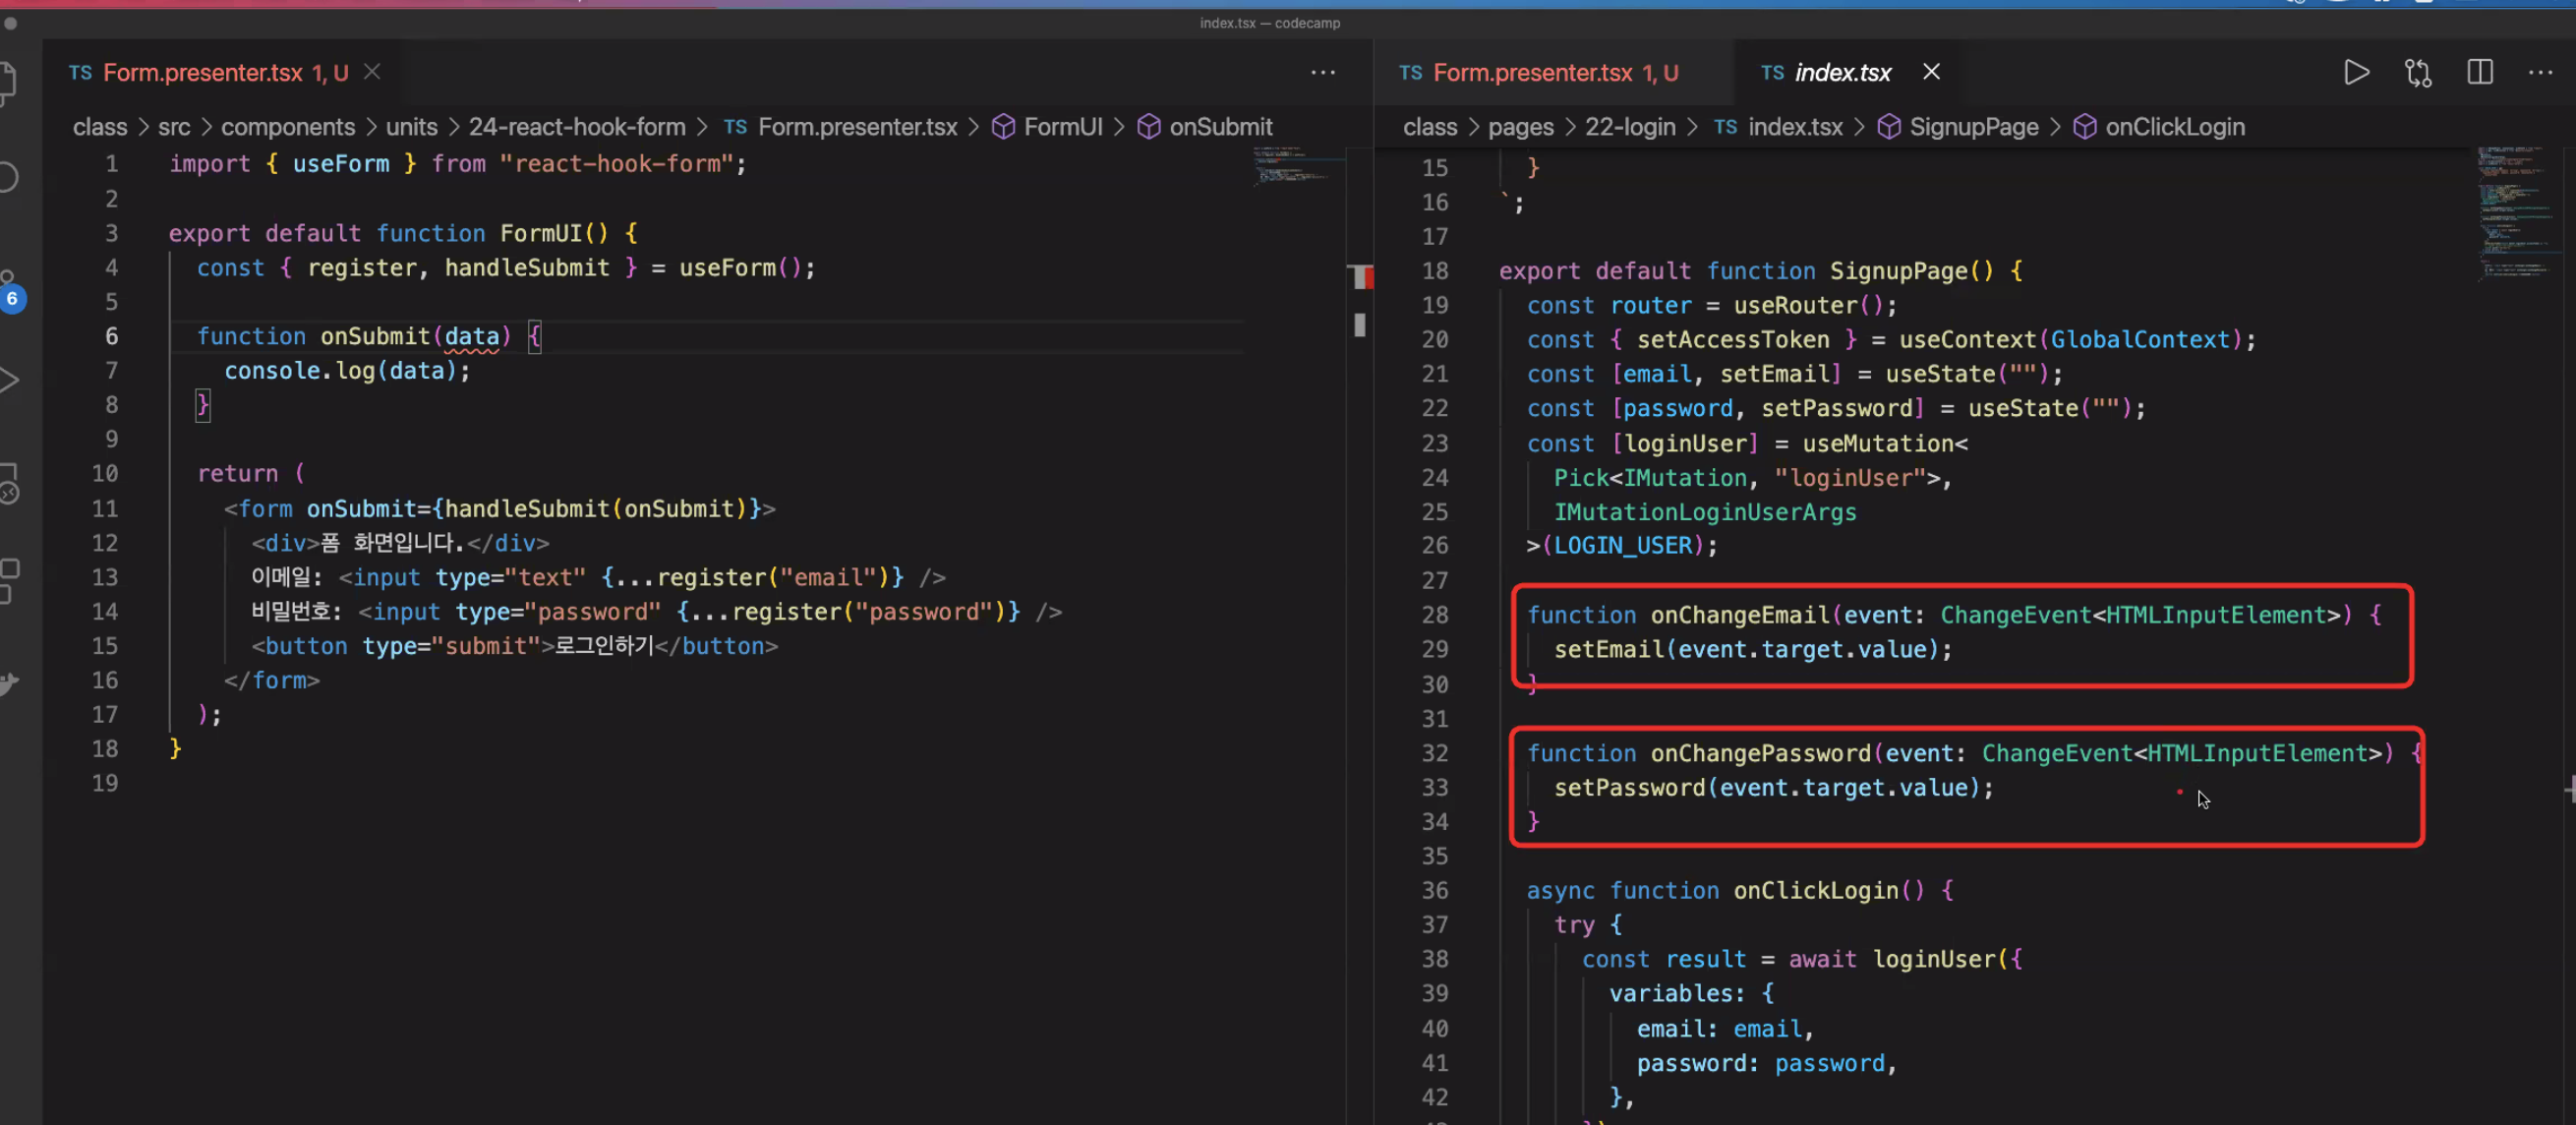
Task: Close the index.tsx tab
Action: [1931, 72]
